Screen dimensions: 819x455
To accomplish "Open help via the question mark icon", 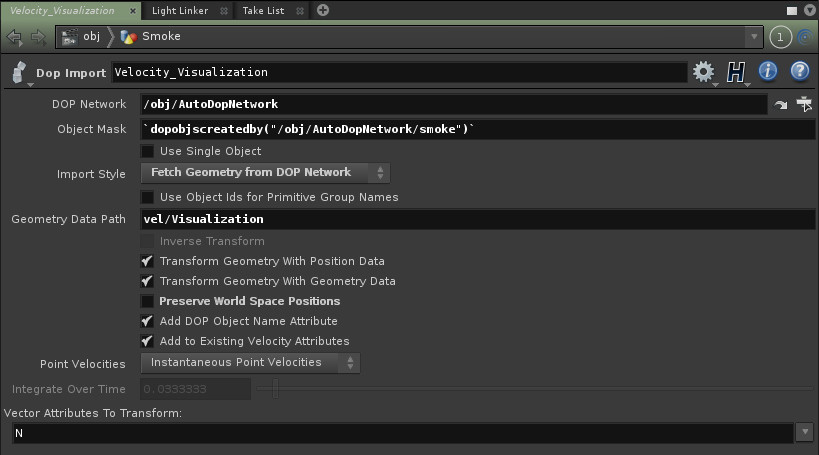I will point(800,71).
